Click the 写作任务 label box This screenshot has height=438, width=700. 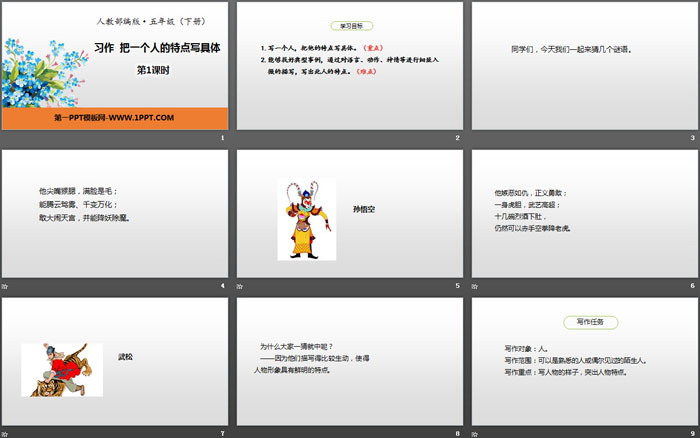point(583,322)
